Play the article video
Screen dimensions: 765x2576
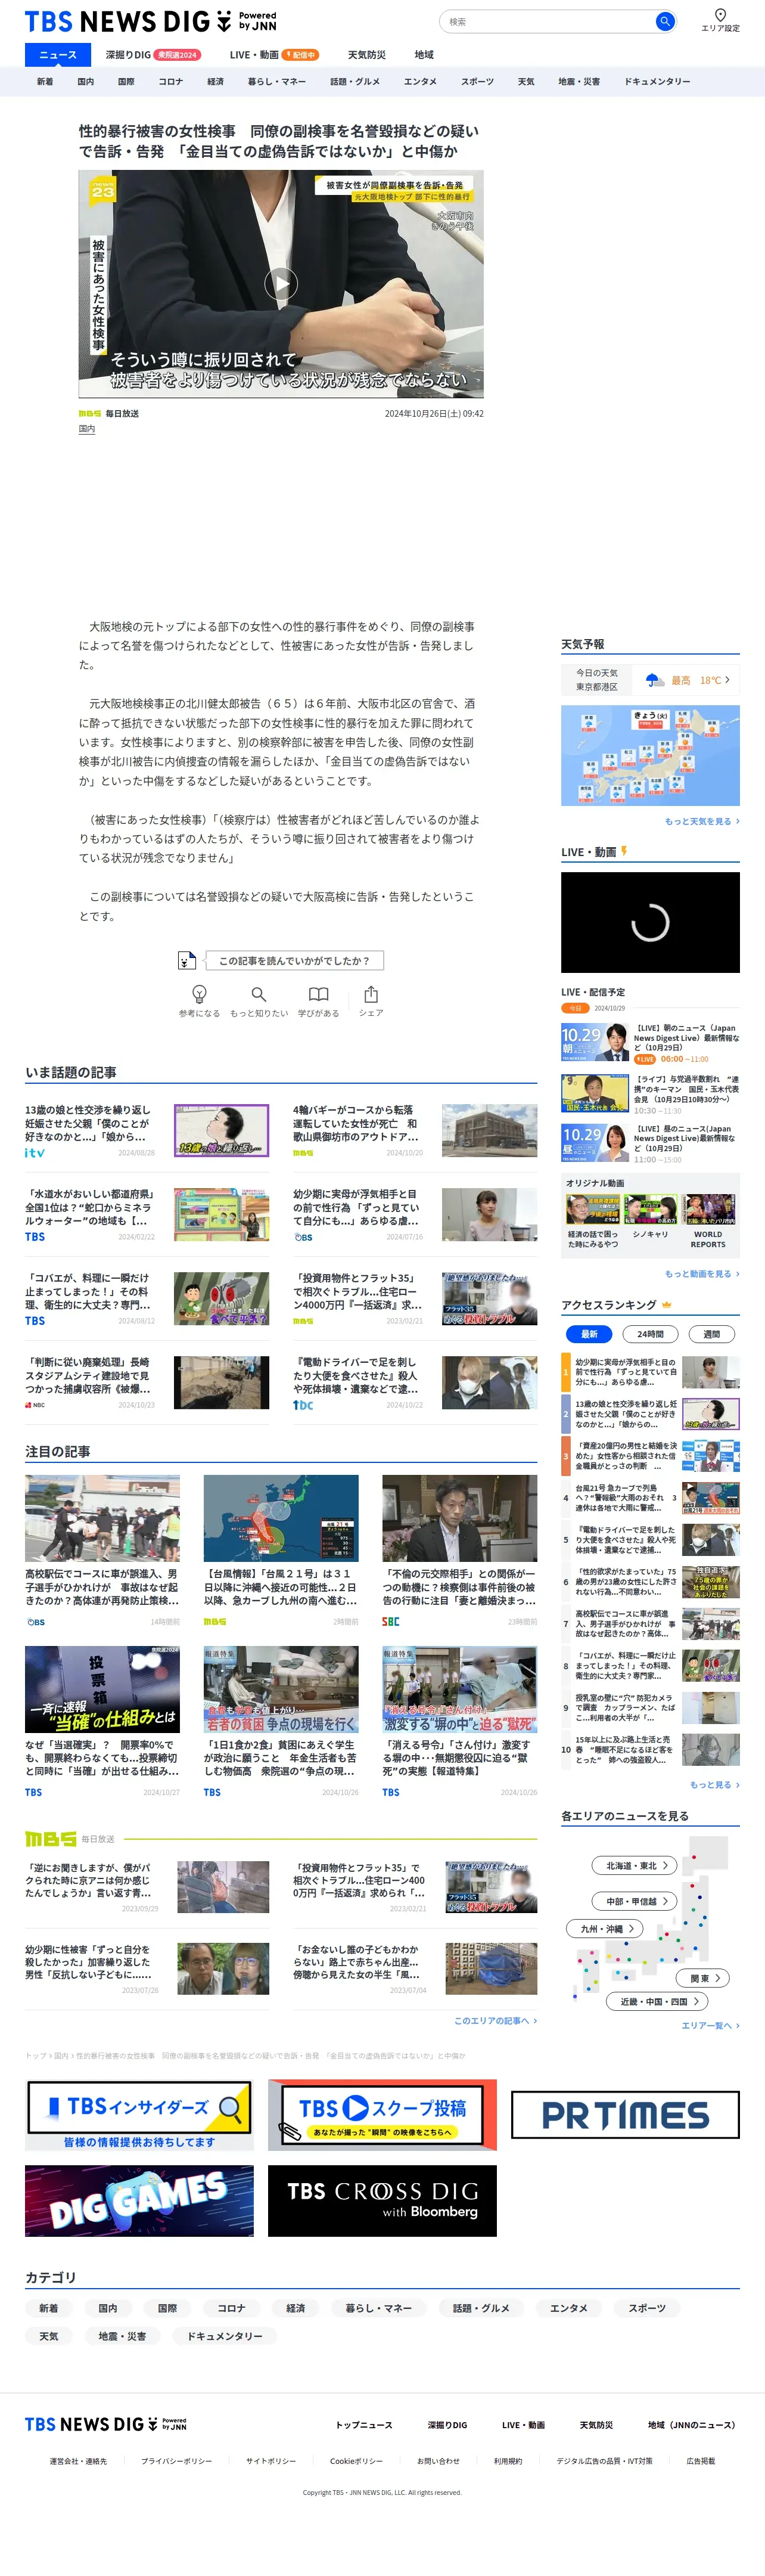click(281, 284)
